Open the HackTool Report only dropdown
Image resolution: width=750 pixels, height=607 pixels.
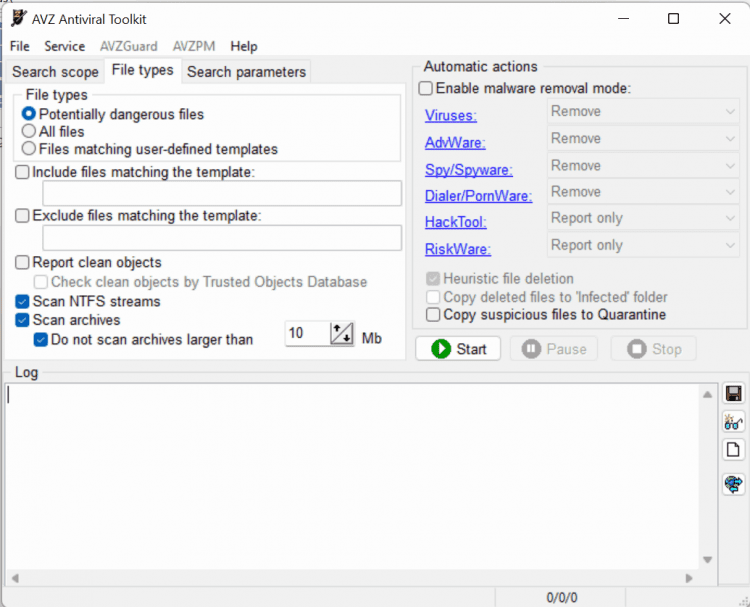pos(643,219)
